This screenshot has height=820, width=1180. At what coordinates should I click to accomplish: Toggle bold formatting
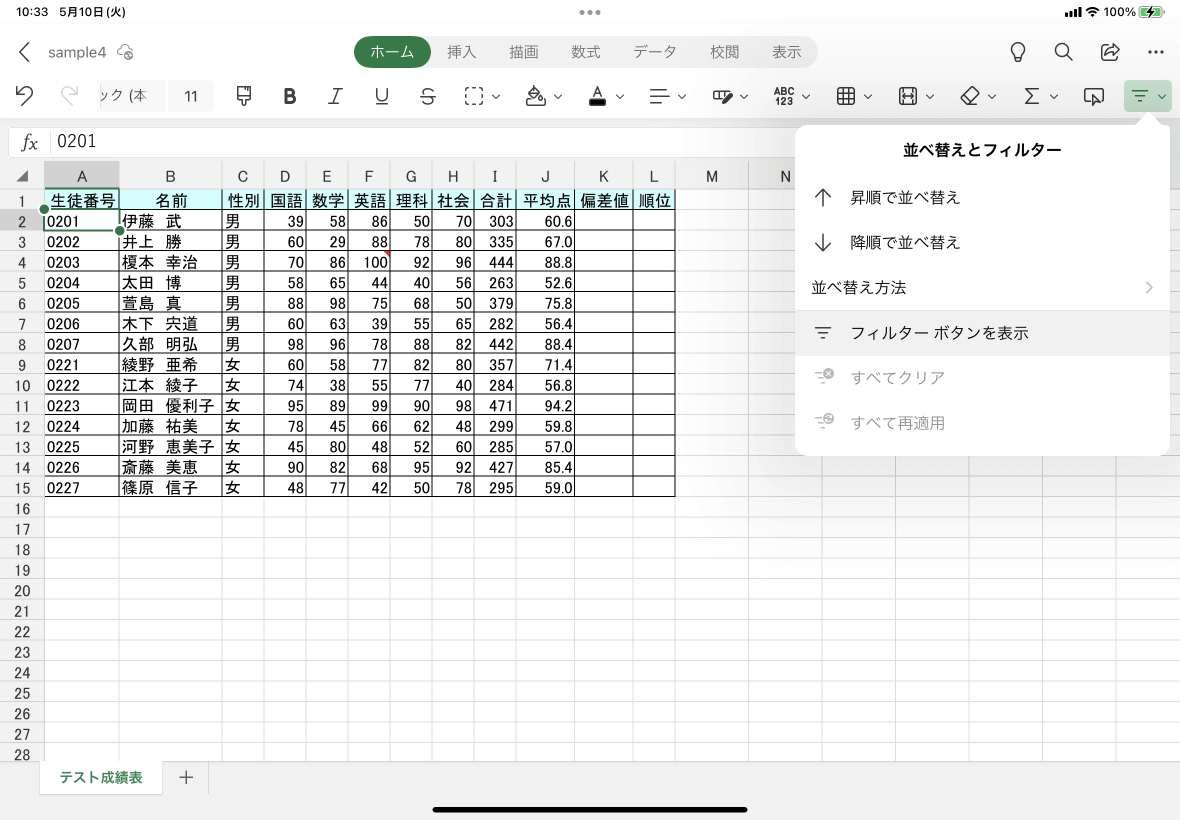coord(289,96)
